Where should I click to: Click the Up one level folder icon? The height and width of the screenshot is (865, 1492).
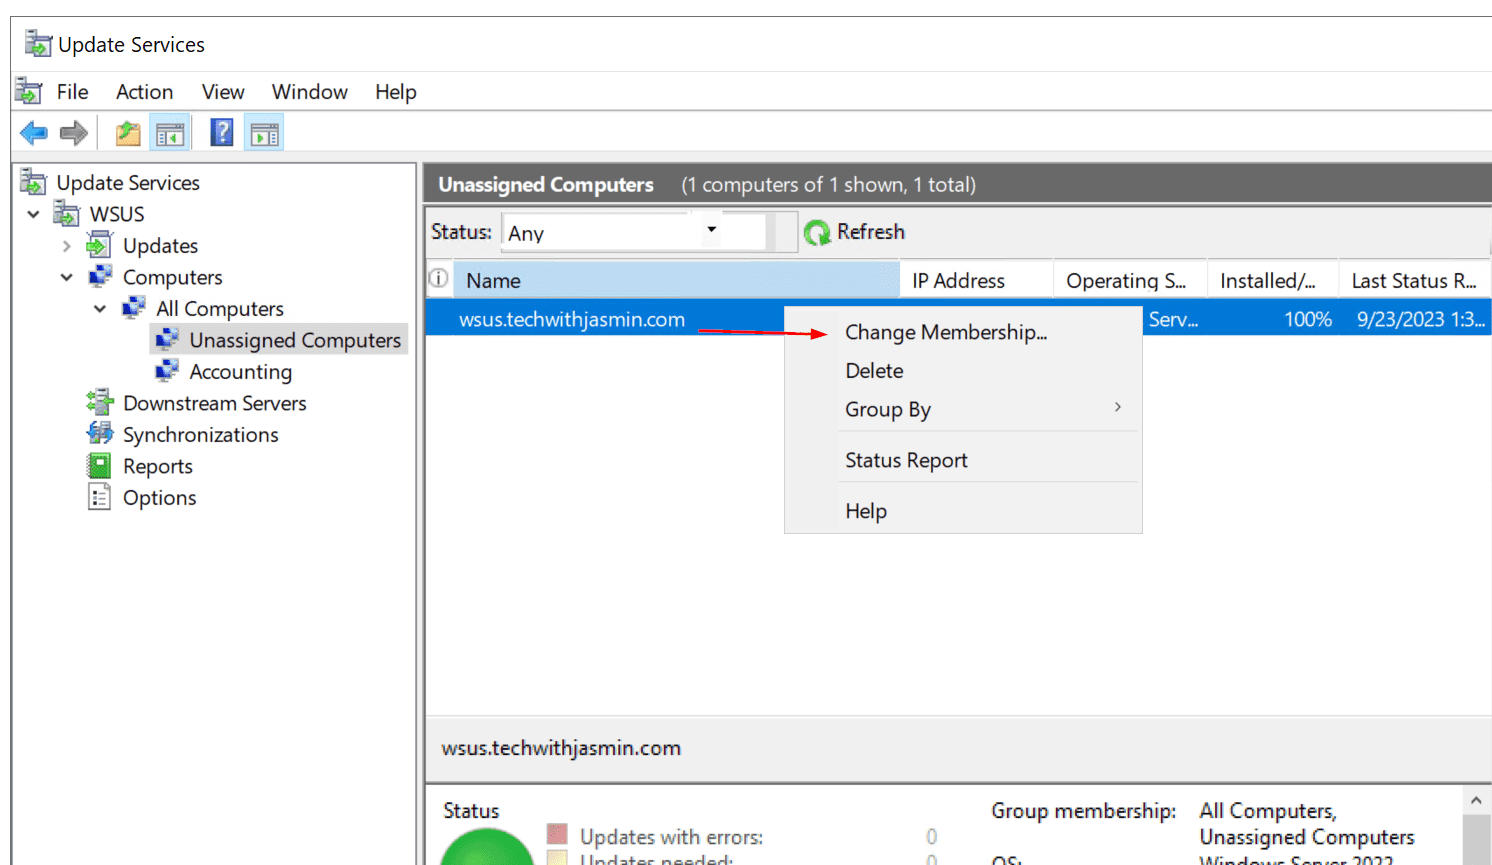[128, 132]
